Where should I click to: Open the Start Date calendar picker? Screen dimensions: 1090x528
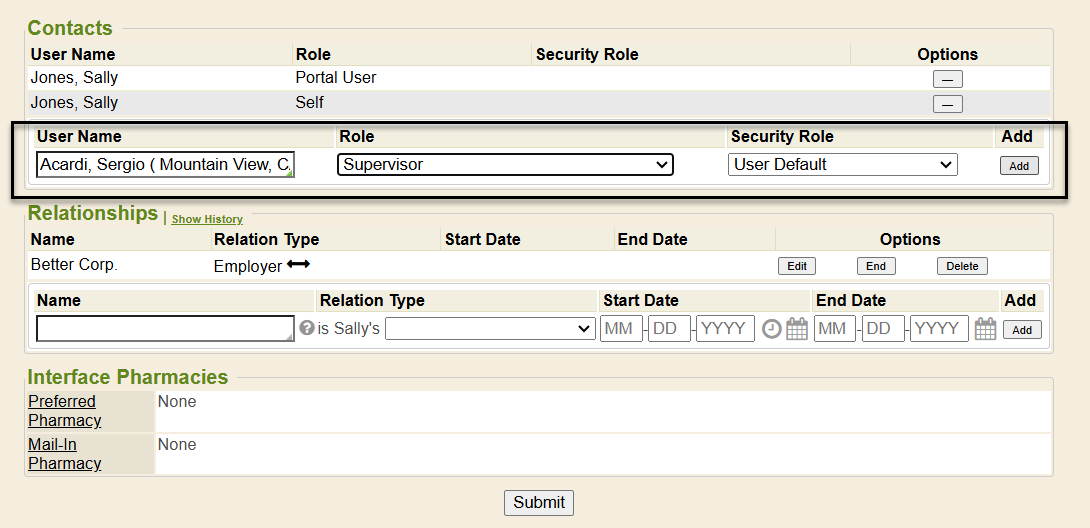coord(797,329)
